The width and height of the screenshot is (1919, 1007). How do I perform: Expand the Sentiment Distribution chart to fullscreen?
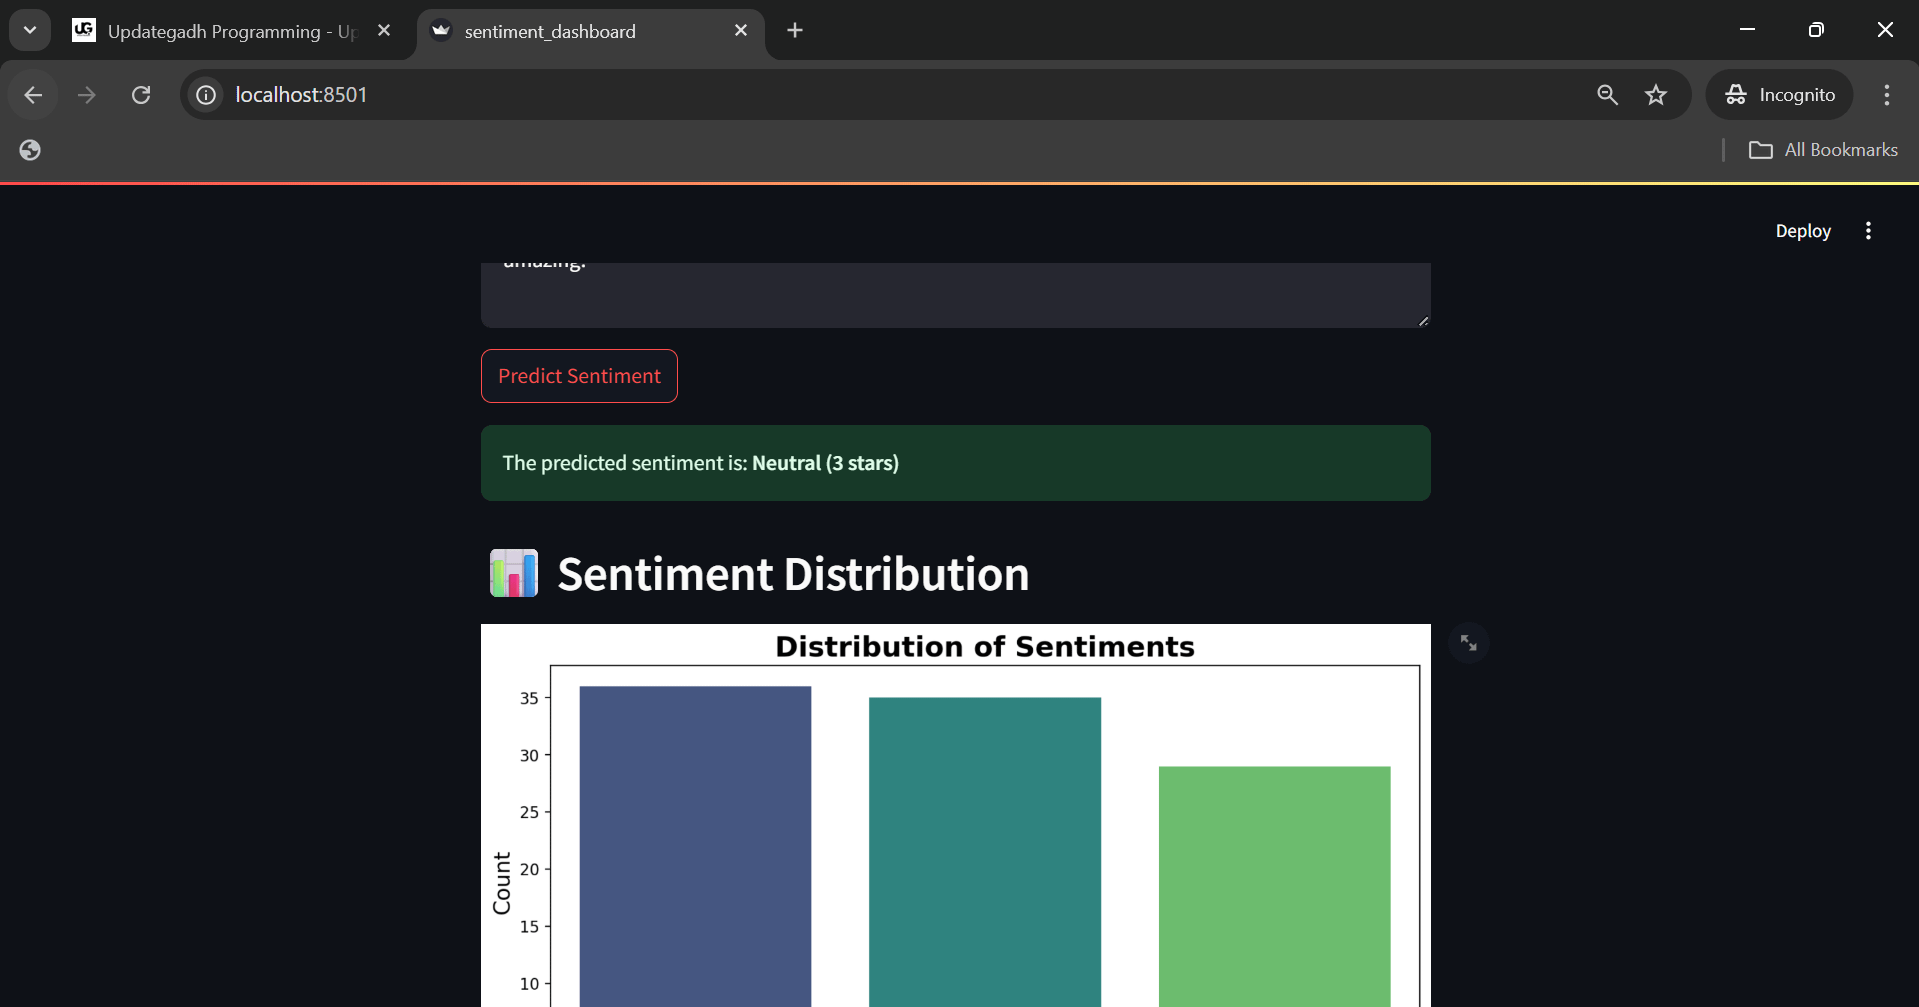[1467, 643]
